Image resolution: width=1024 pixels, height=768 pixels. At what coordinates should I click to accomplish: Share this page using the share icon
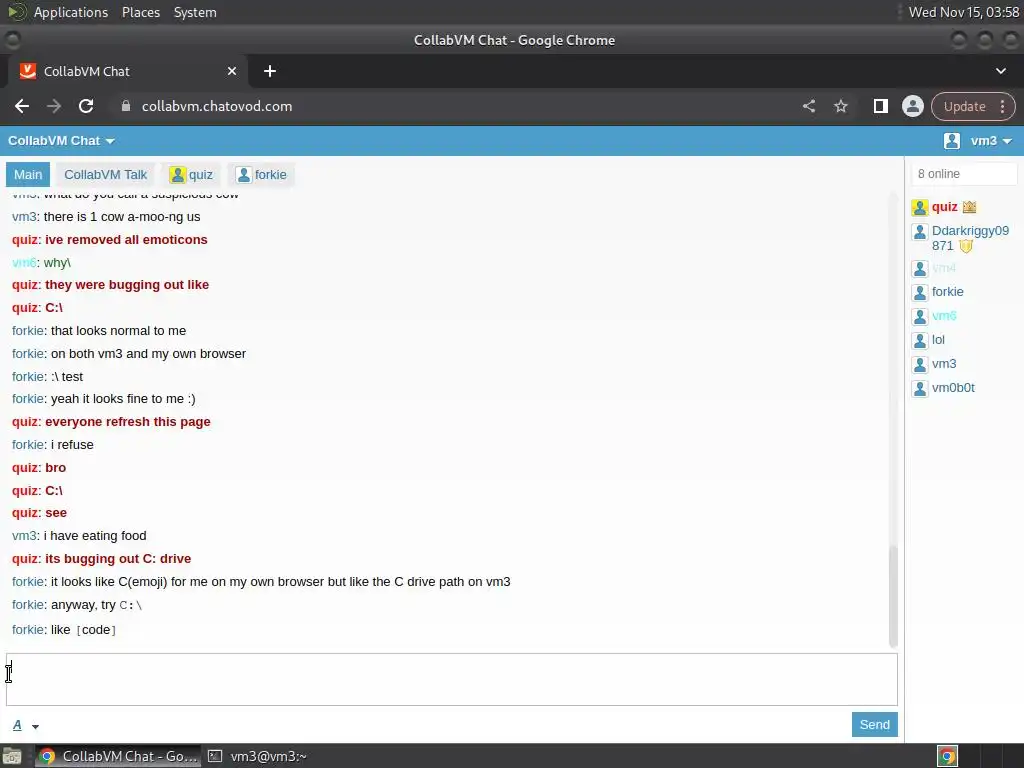[x=809, y=106]
